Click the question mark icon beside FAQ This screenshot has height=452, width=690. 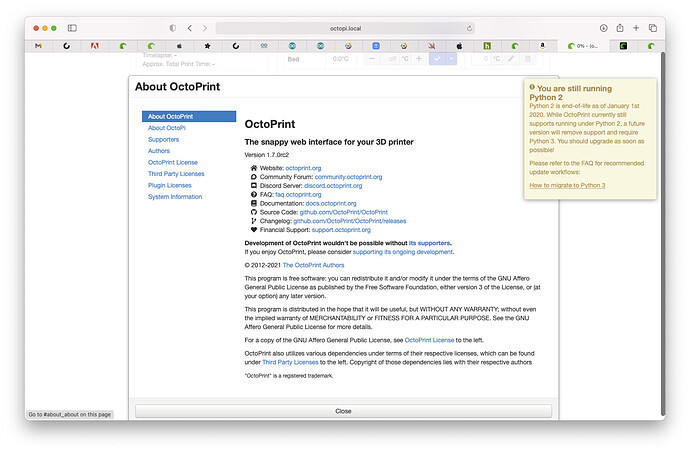point(253,194)
